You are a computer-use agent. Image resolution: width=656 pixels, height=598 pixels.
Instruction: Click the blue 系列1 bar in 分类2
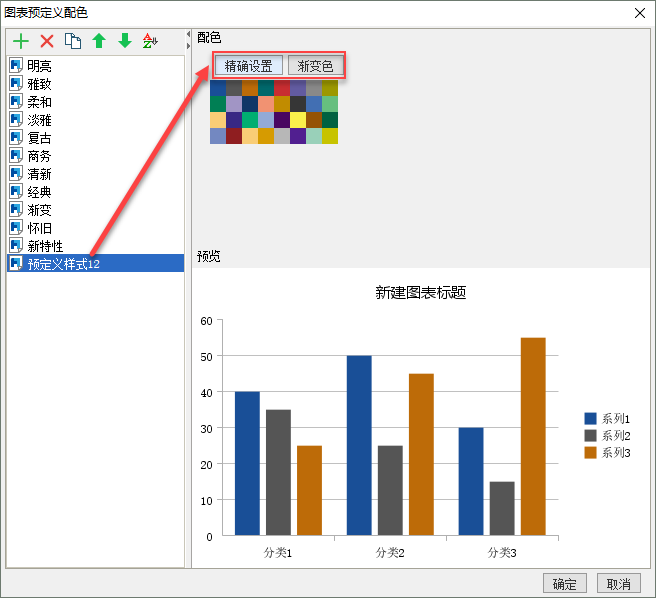[x=359, y=445]
